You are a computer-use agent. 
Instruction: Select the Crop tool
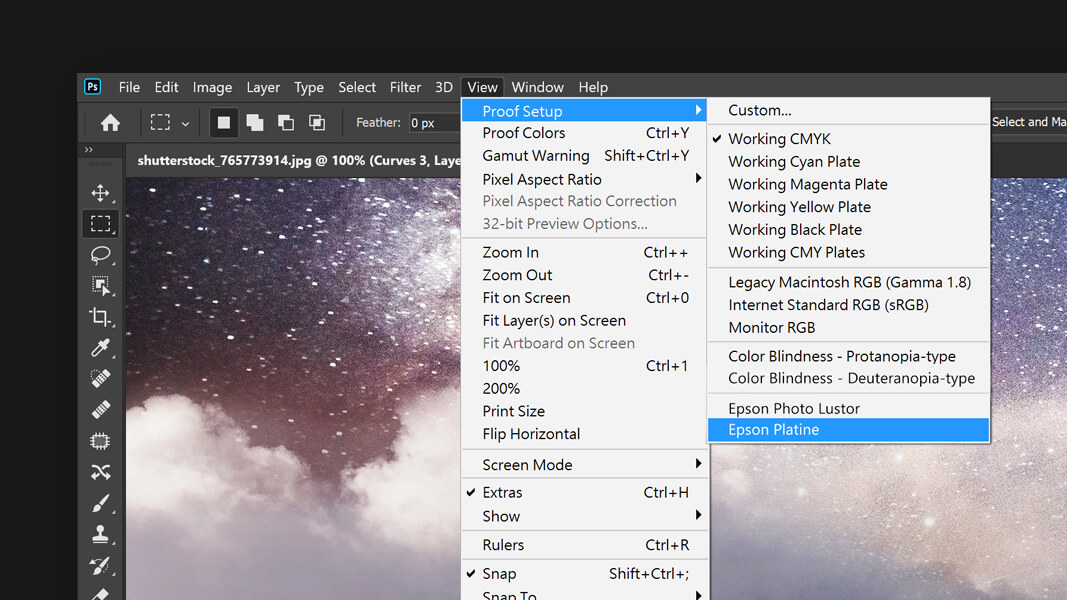(x=100, y=317)
